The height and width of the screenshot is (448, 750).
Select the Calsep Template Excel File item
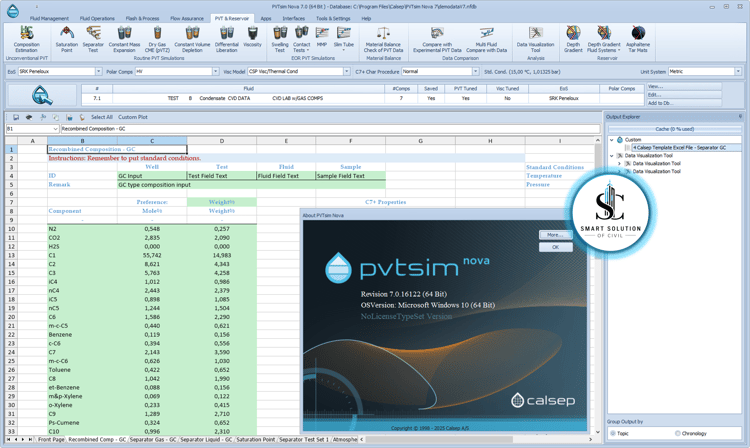click(679, 148)
